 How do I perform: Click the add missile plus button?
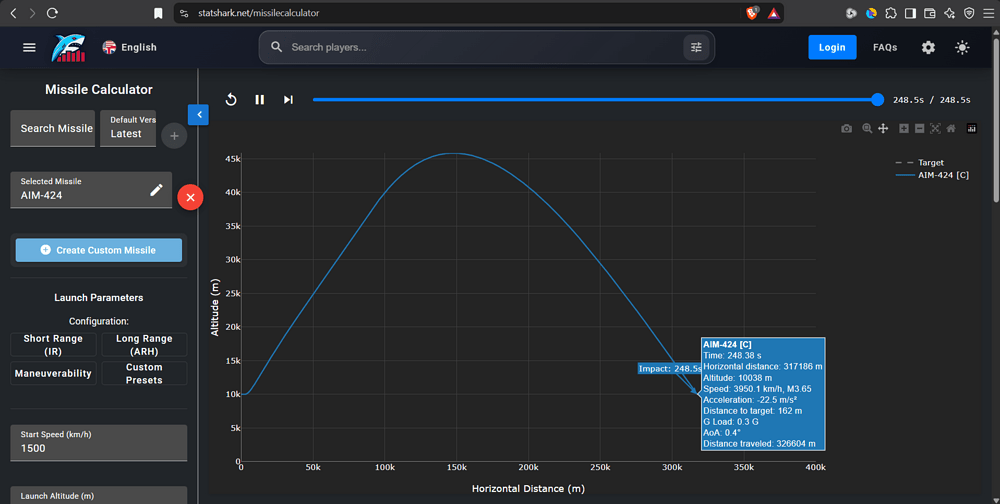click(174, 136)
